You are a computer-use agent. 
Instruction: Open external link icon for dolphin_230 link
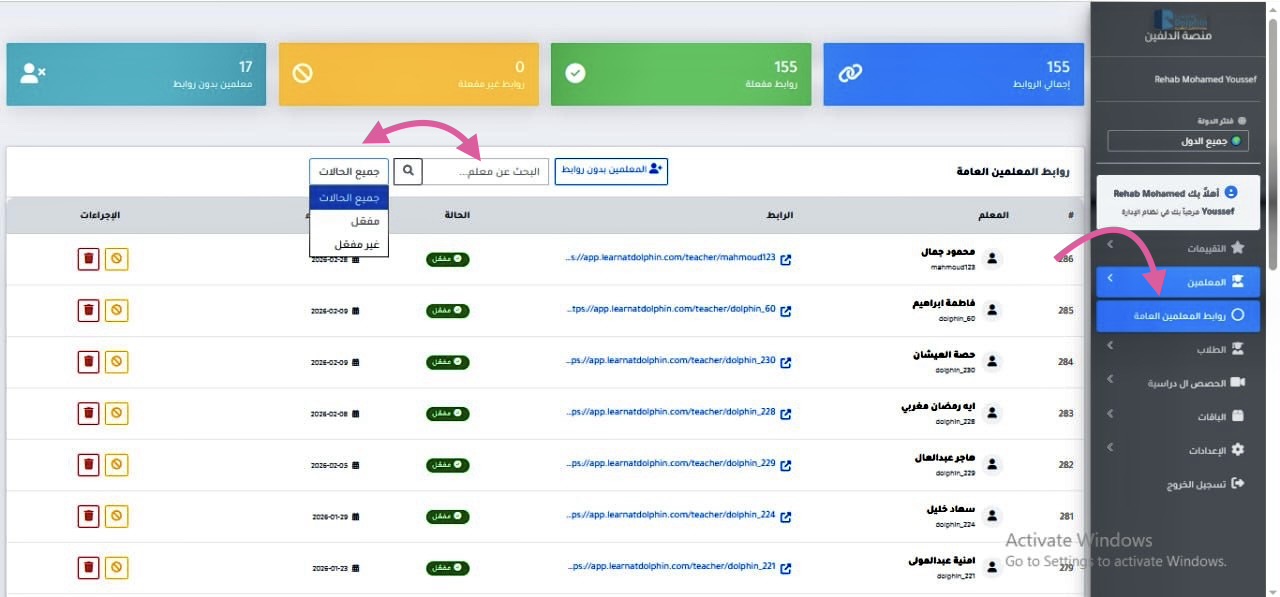point(786,362)
